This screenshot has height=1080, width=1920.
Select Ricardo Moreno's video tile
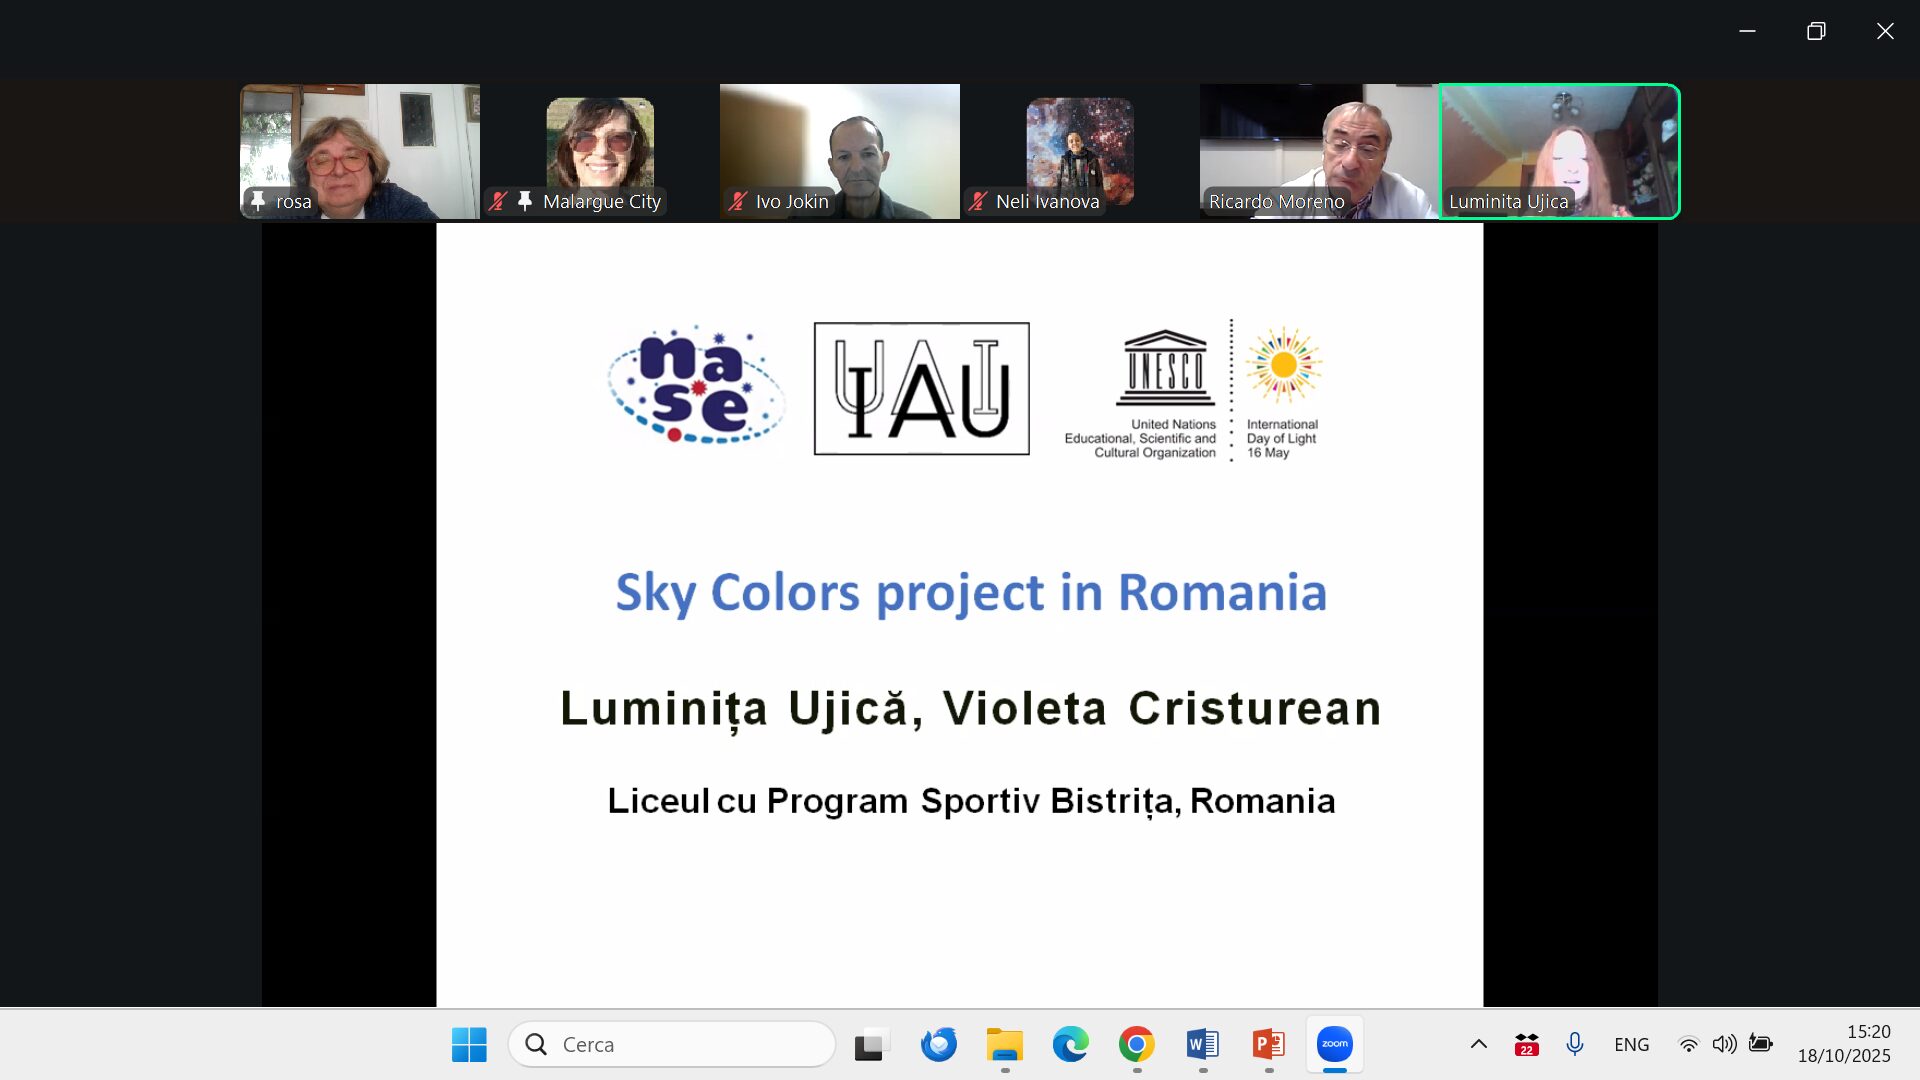[x=1318, y=150]
